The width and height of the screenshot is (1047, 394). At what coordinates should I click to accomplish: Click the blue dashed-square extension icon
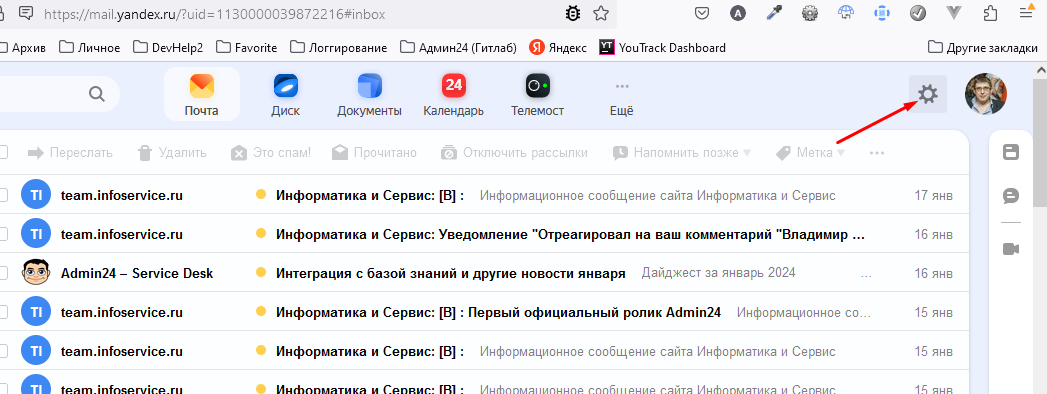point(883,13)
